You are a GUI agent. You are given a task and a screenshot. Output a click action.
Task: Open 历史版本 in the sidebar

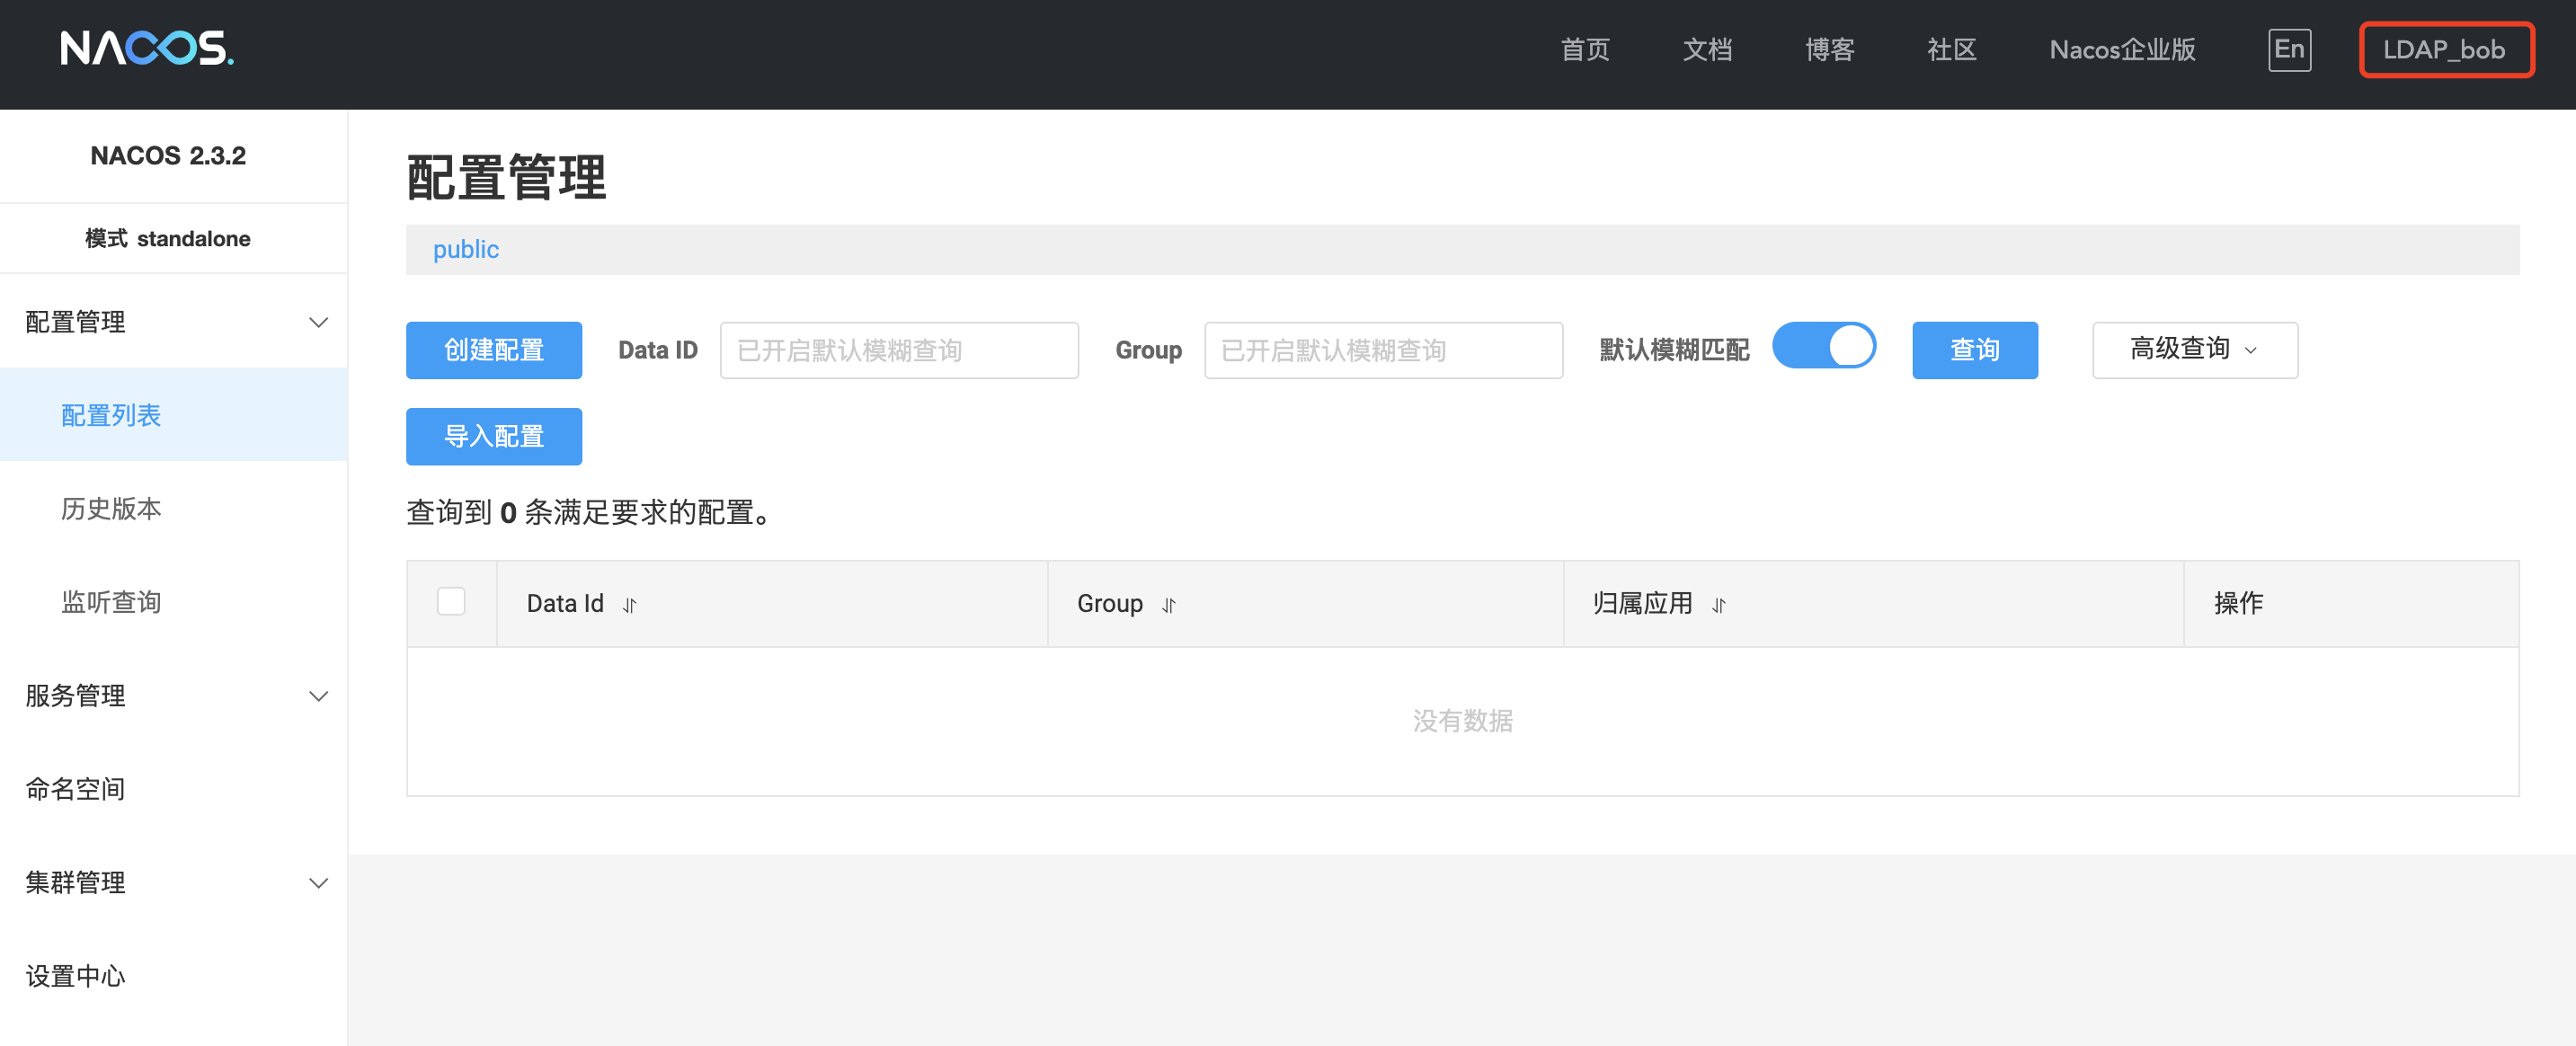click(111, 508)
